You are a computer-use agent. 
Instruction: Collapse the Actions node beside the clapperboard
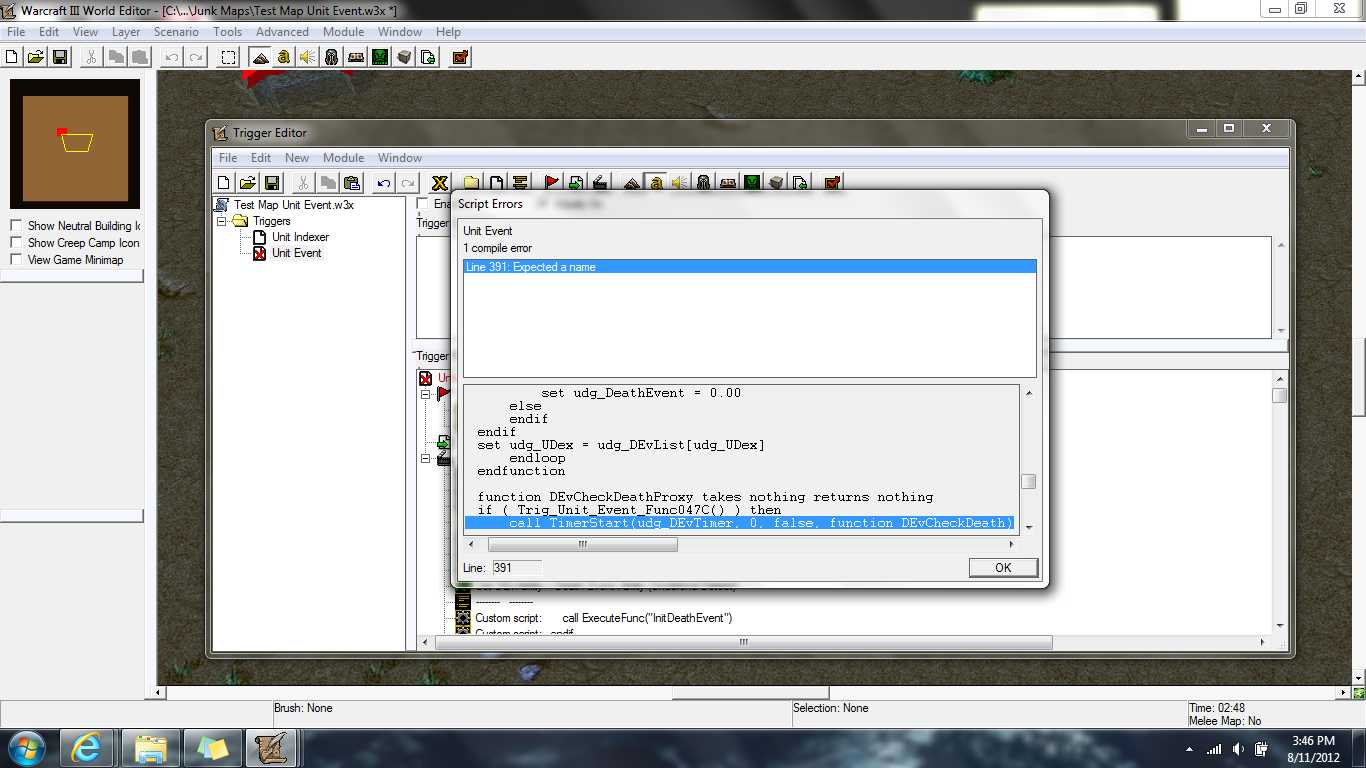(425, 459)
